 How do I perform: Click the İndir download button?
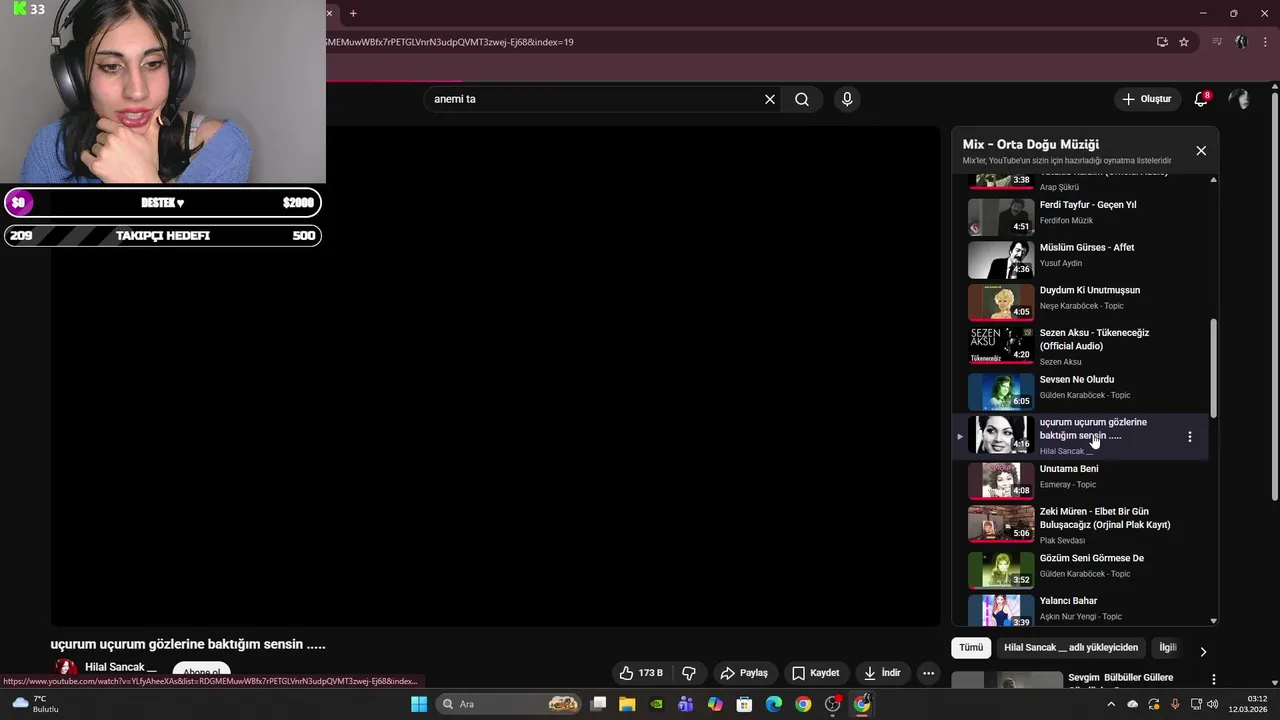click(883, 673)
